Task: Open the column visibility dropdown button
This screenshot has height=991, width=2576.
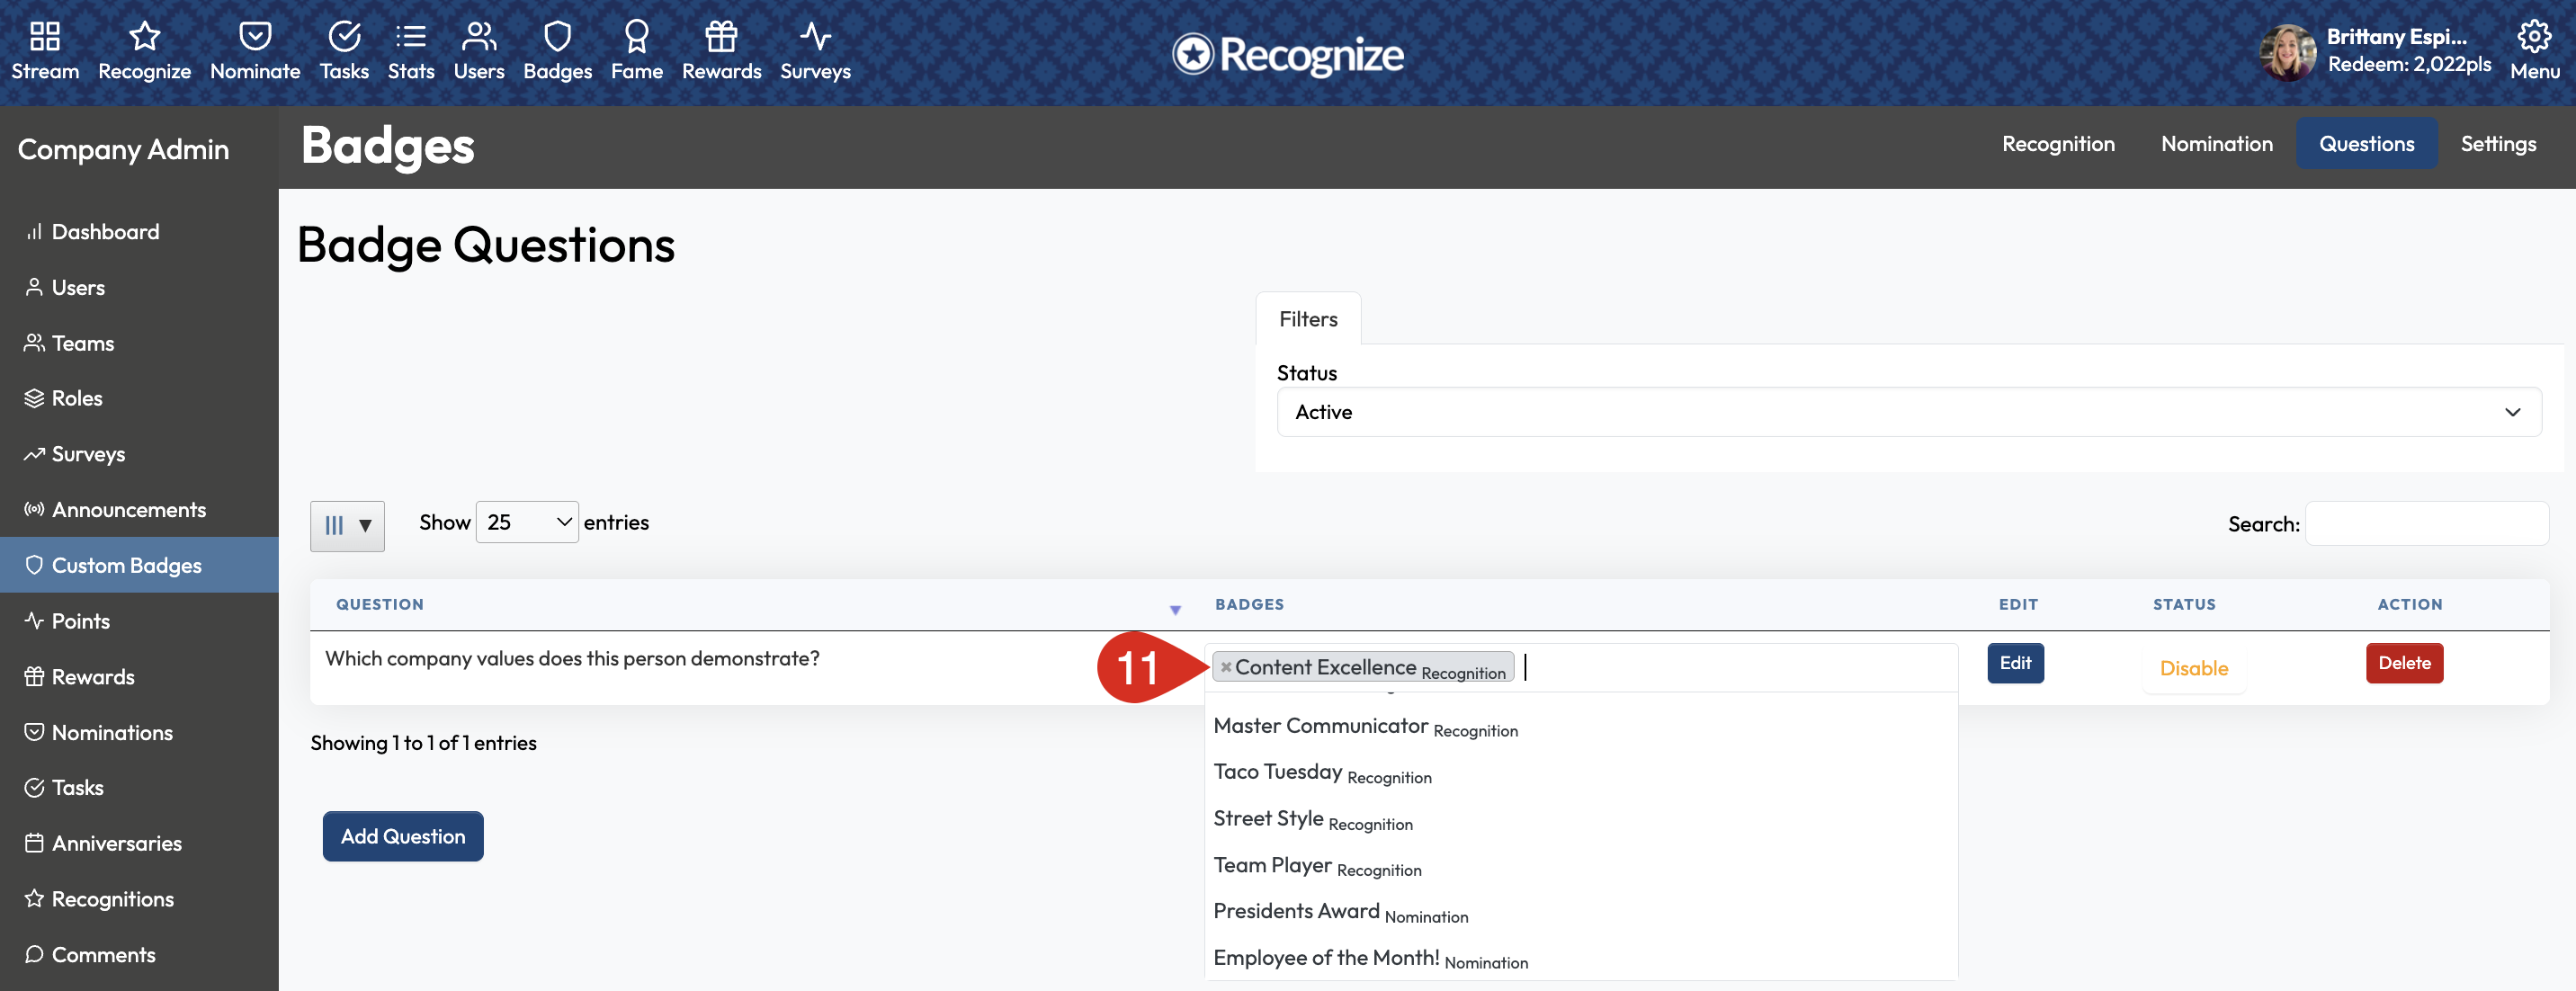Action: 347,525
